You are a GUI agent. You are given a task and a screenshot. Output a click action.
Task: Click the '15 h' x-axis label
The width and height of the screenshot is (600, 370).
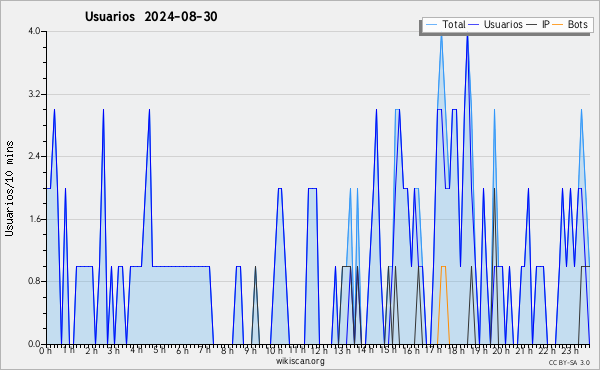388,350
